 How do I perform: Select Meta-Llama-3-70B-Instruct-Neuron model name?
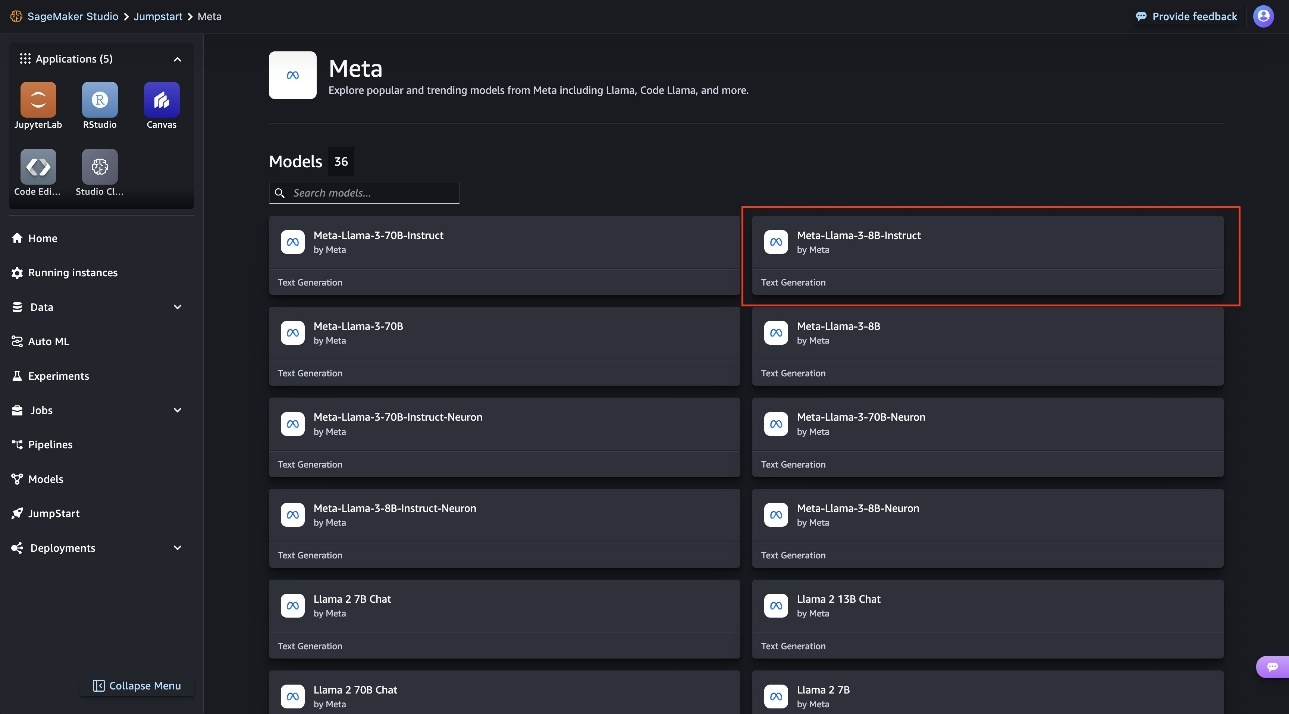pos(398,417)
